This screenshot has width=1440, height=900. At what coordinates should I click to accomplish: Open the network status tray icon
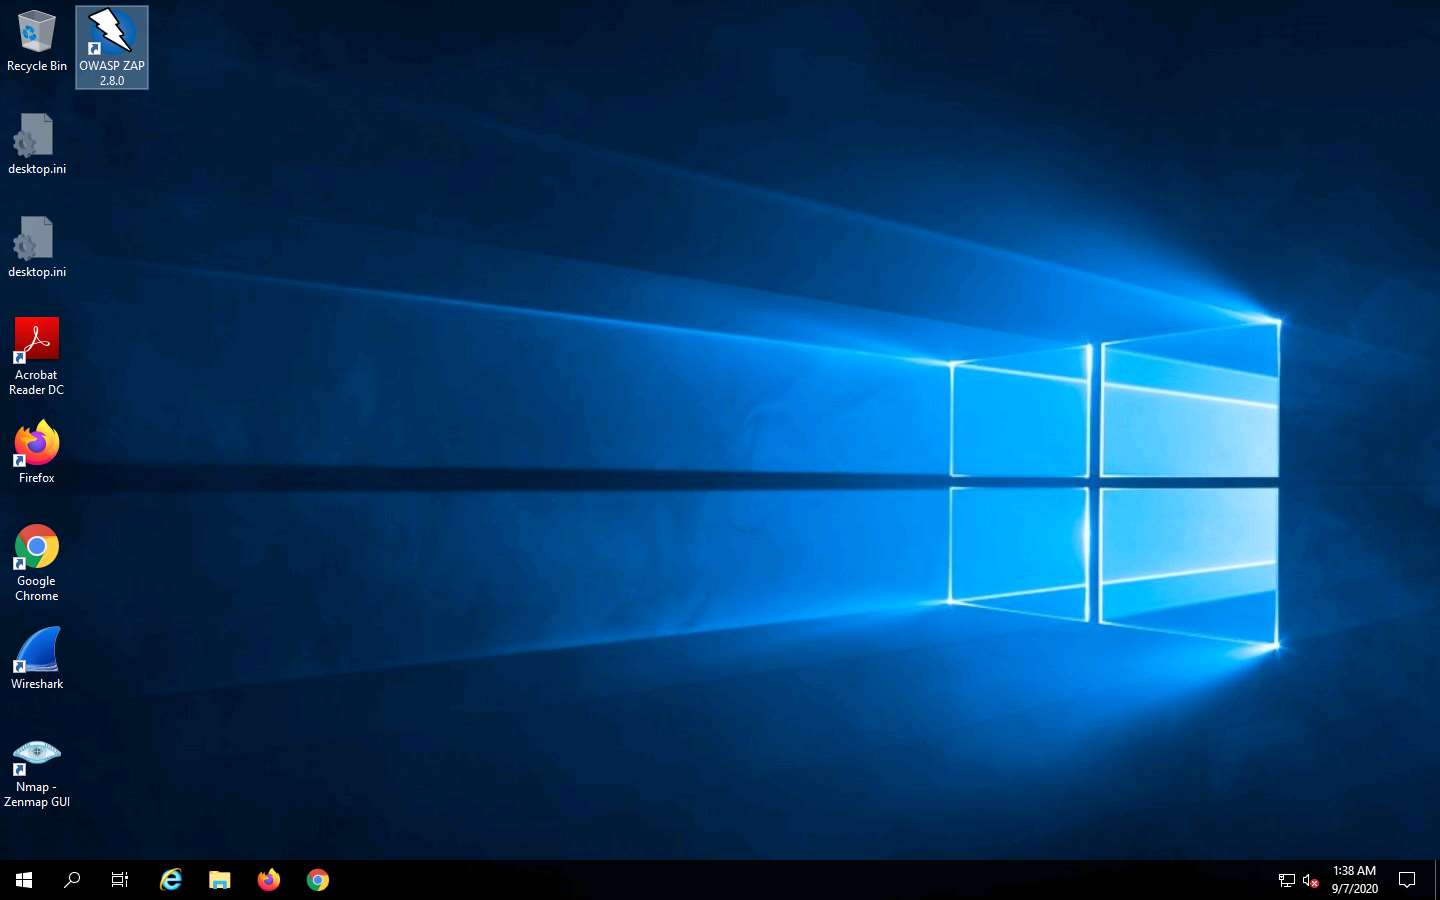tap(1285, 880)
